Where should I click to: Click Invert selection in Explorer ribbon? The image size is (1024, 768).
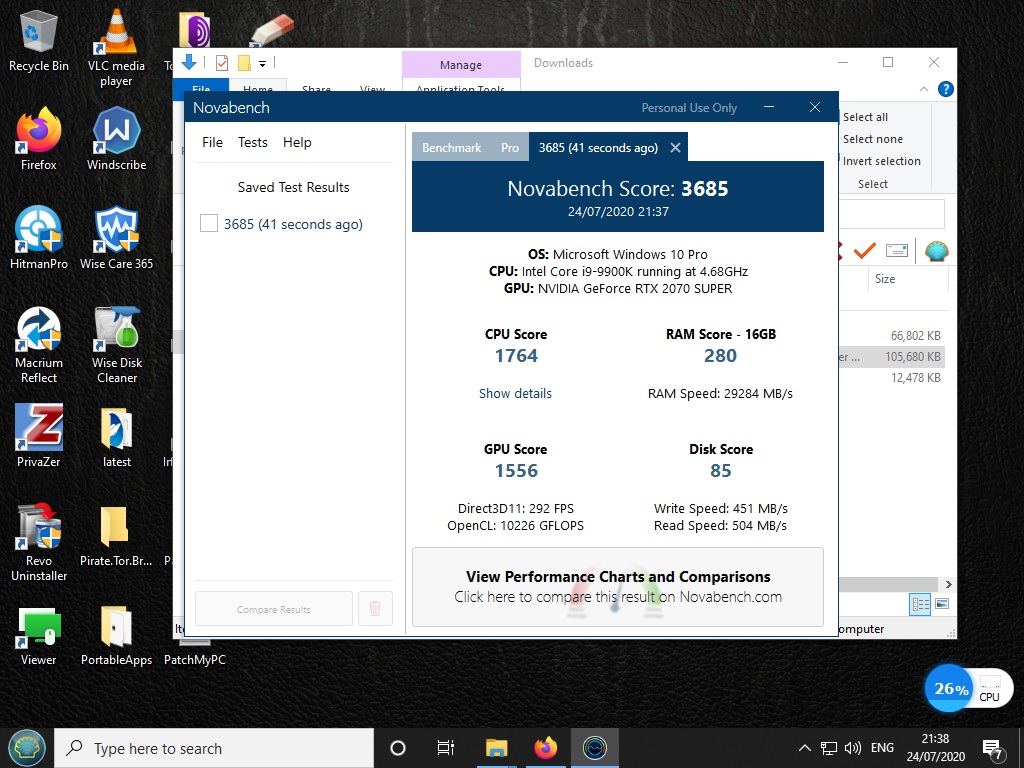[881, 161]
